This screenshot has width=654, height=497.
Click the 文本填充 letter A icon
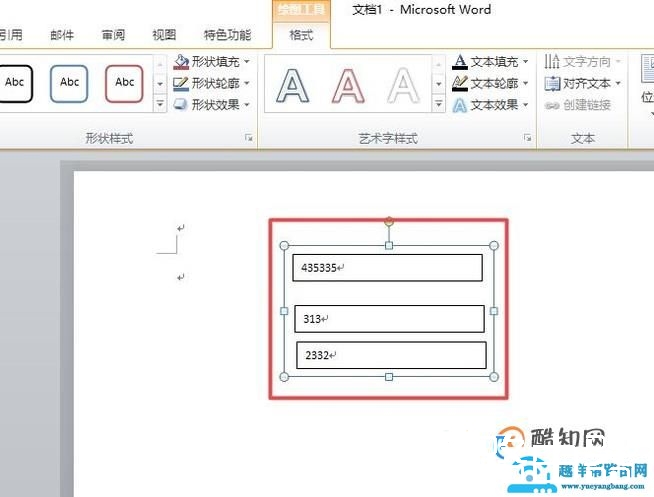(x=460, y=62)
